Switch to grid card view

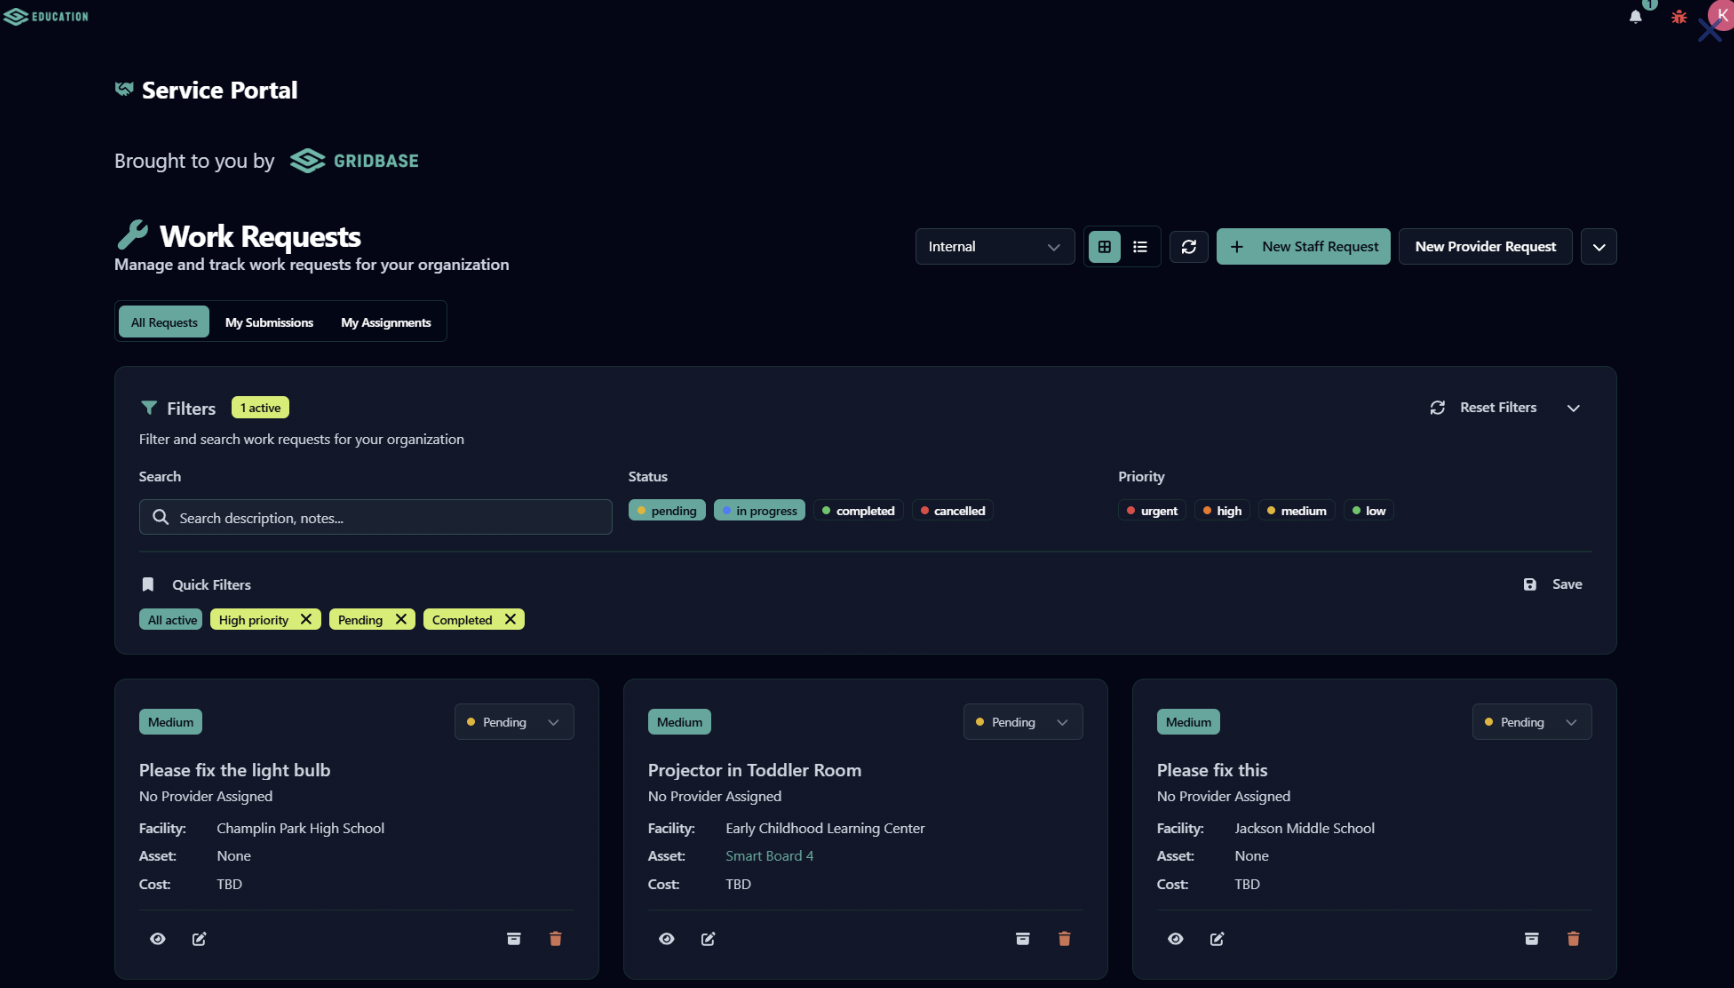[1104, 247]
